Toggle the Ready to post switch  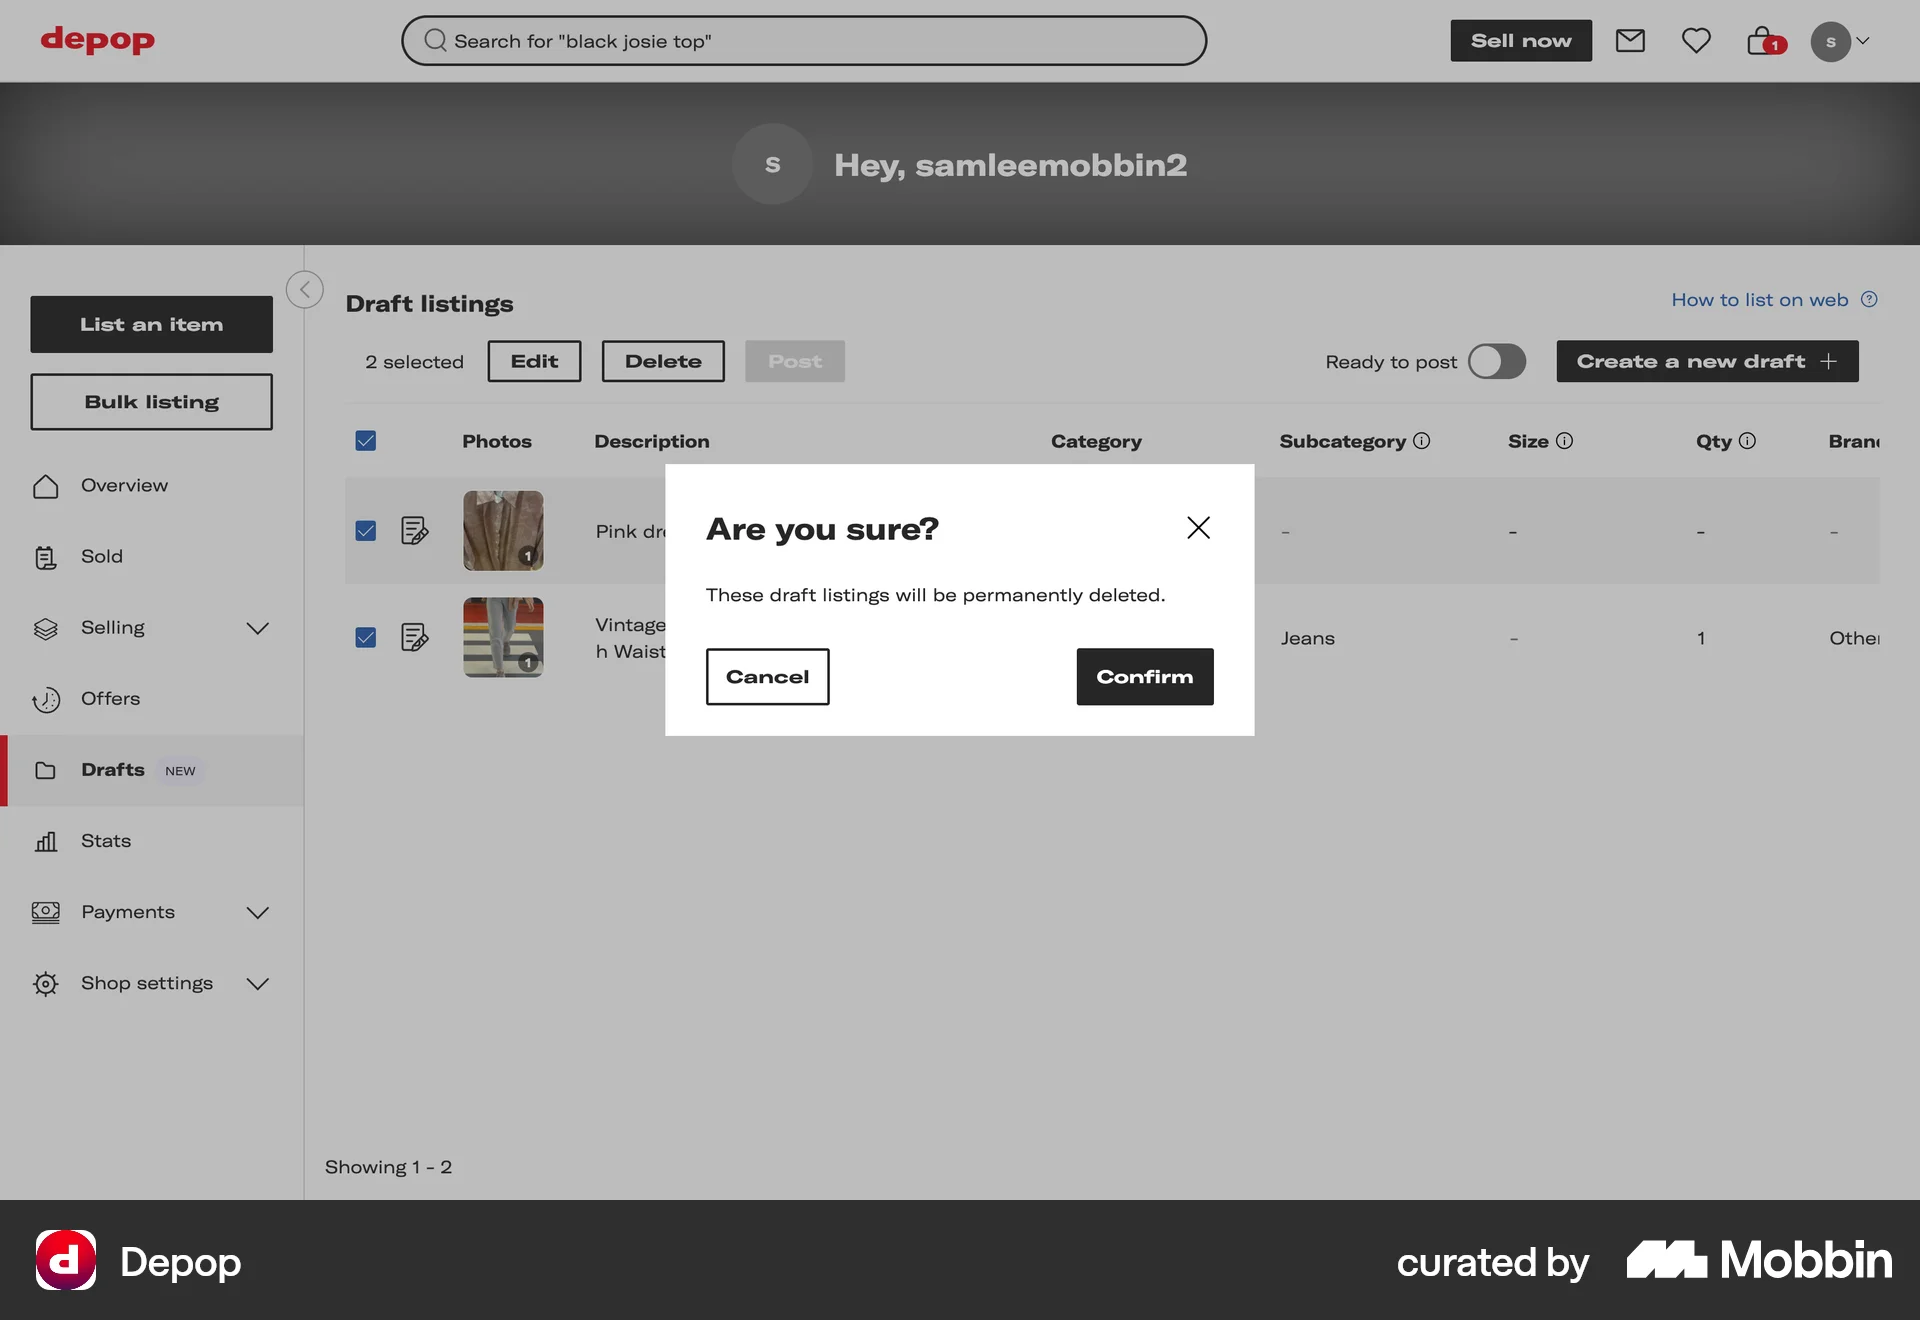click(x=1497, y=361)
